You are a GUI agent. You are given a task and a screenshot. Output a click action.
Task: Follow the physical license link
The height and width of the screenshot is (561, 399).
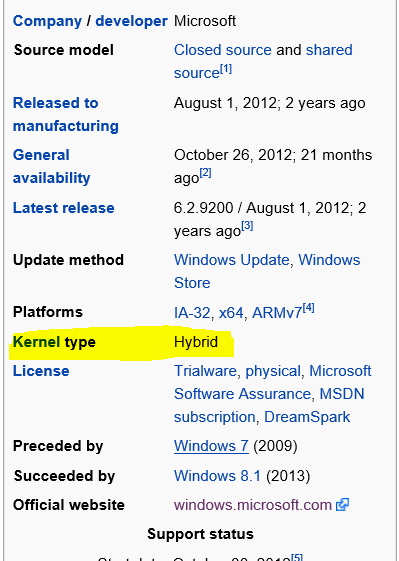pos(273,372)
